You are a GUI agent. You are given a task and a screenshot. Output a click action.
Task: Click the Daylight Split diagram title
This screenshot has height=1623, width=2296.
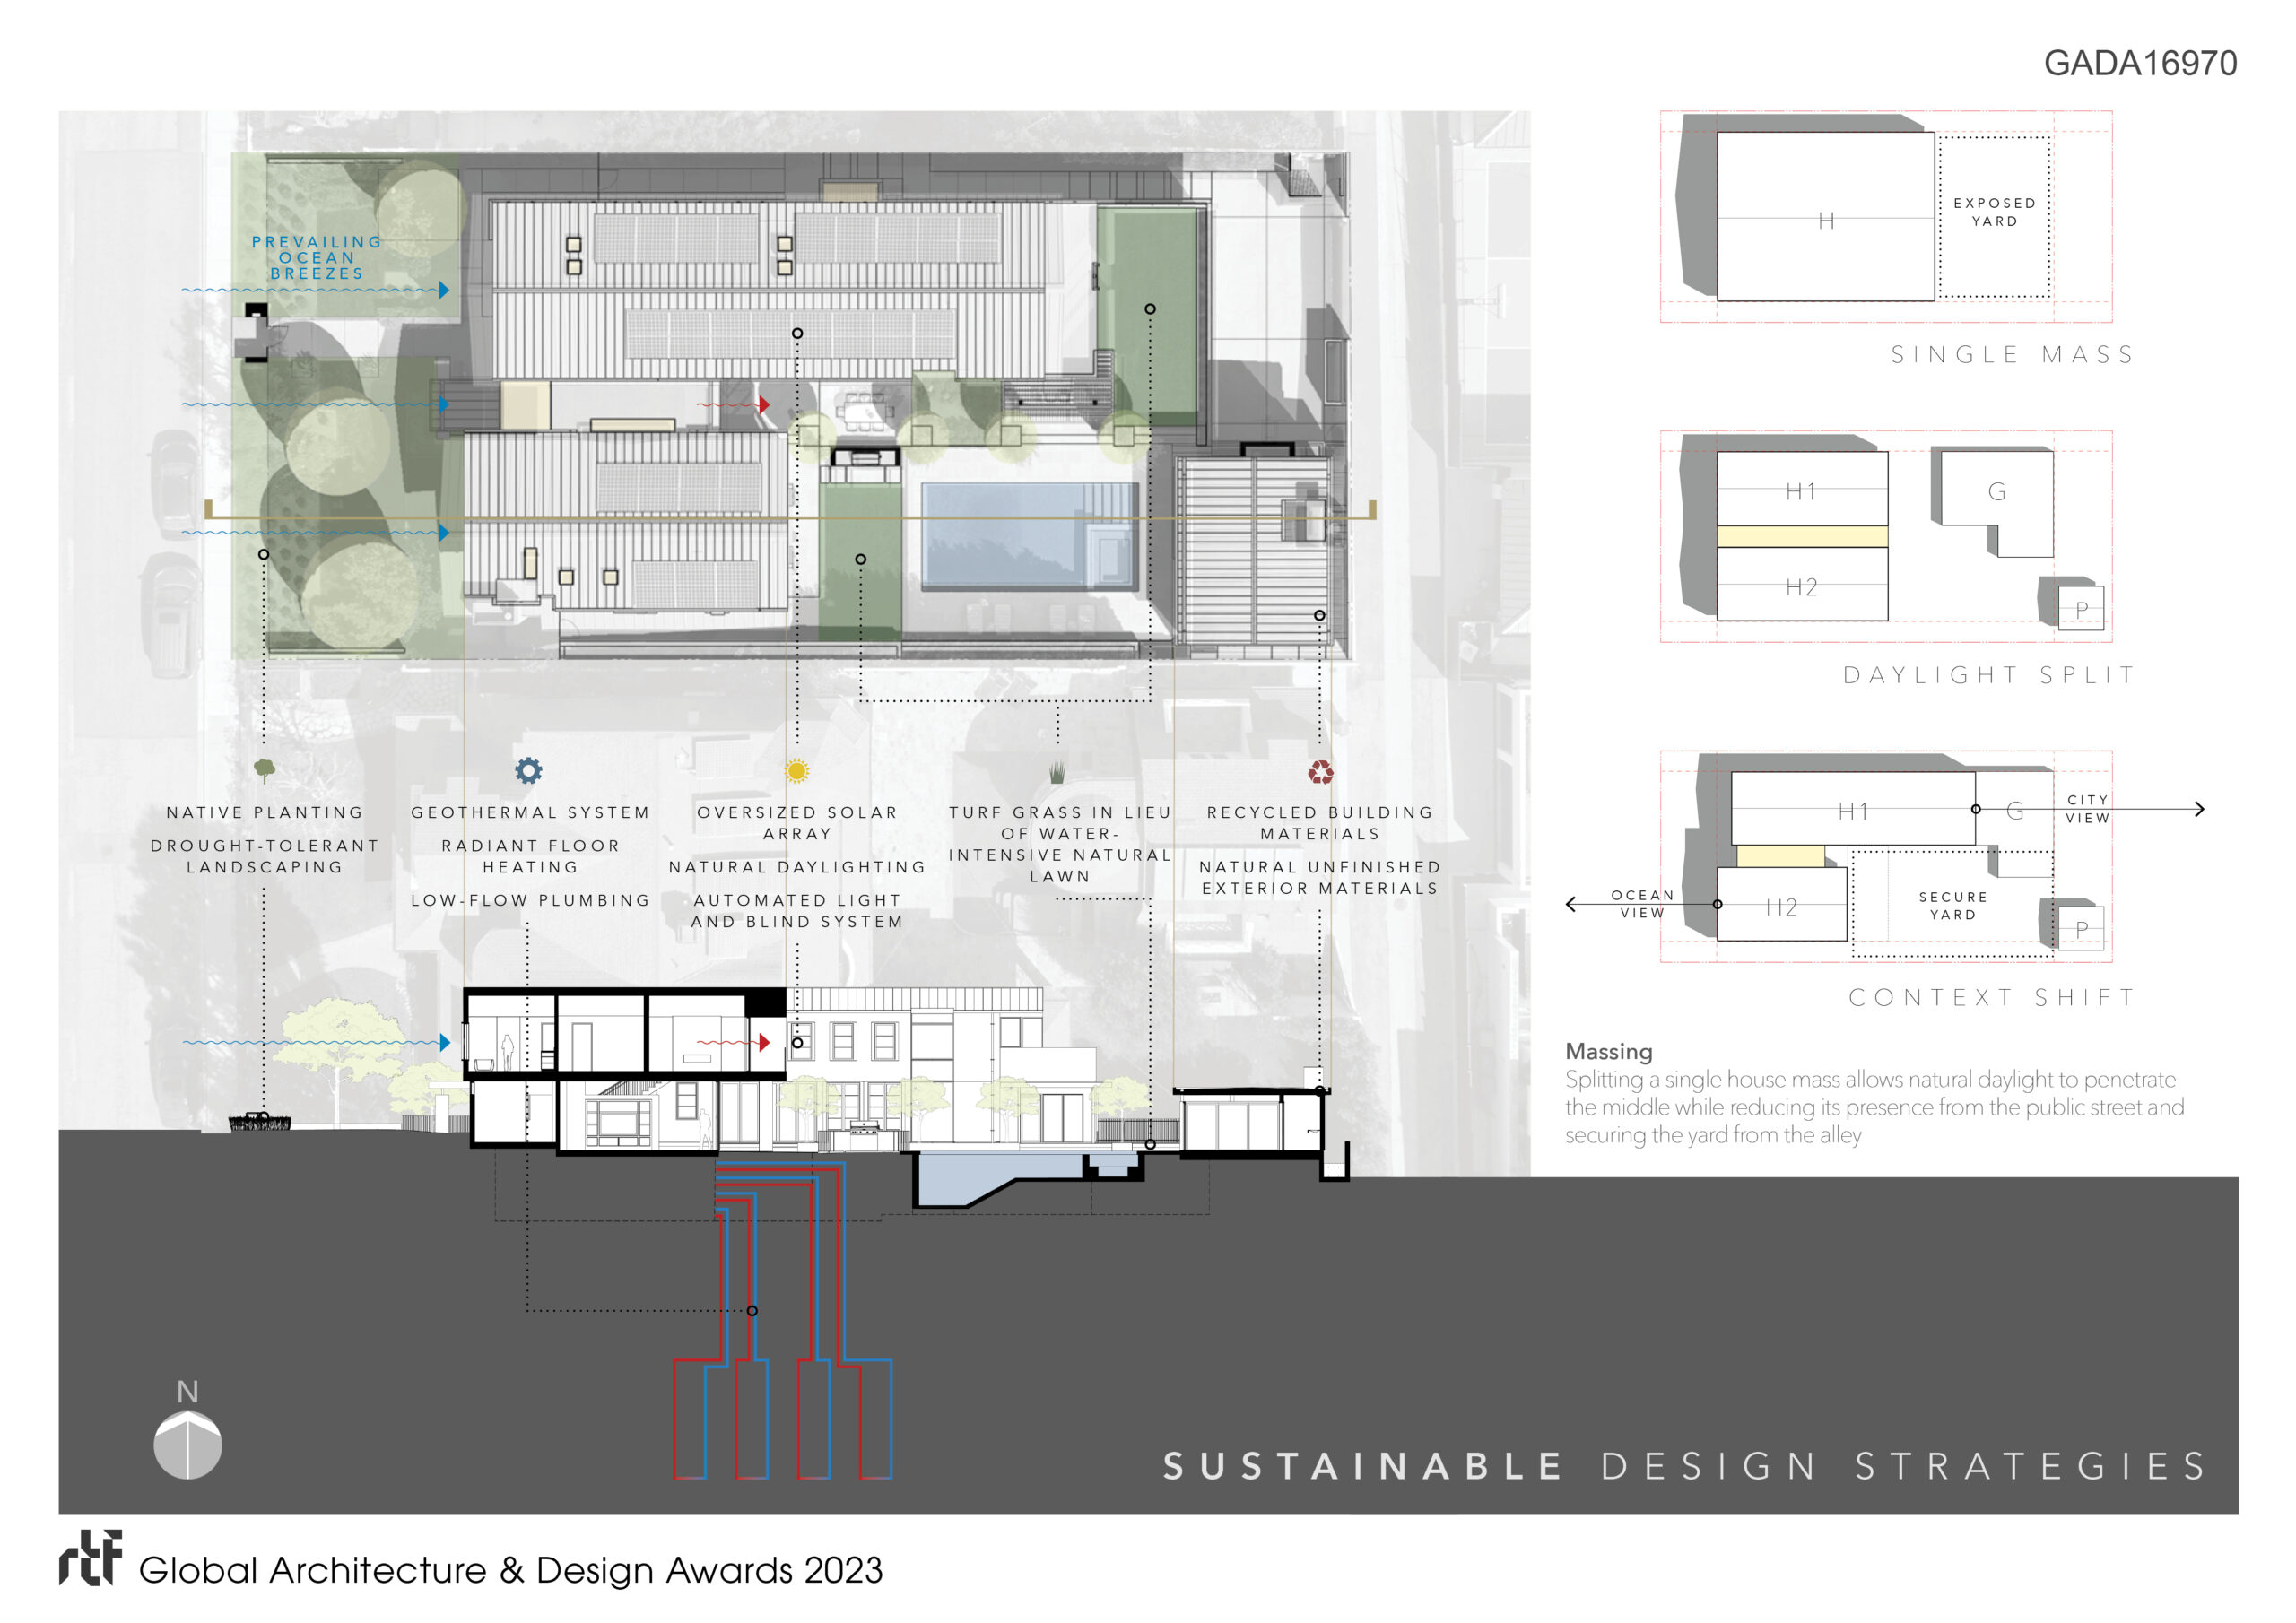click(x=1988, y=675)
